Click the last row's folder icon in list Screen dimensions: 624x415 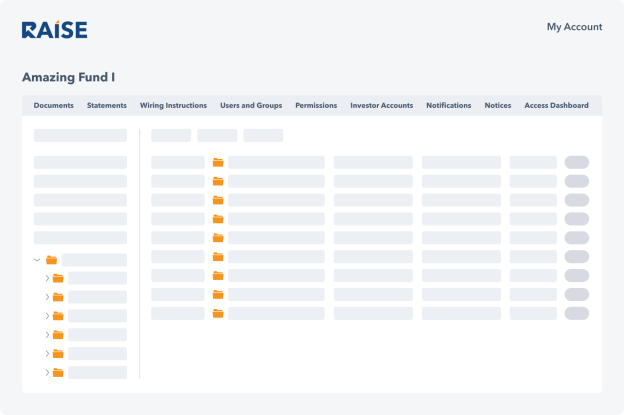pos(218,313)
